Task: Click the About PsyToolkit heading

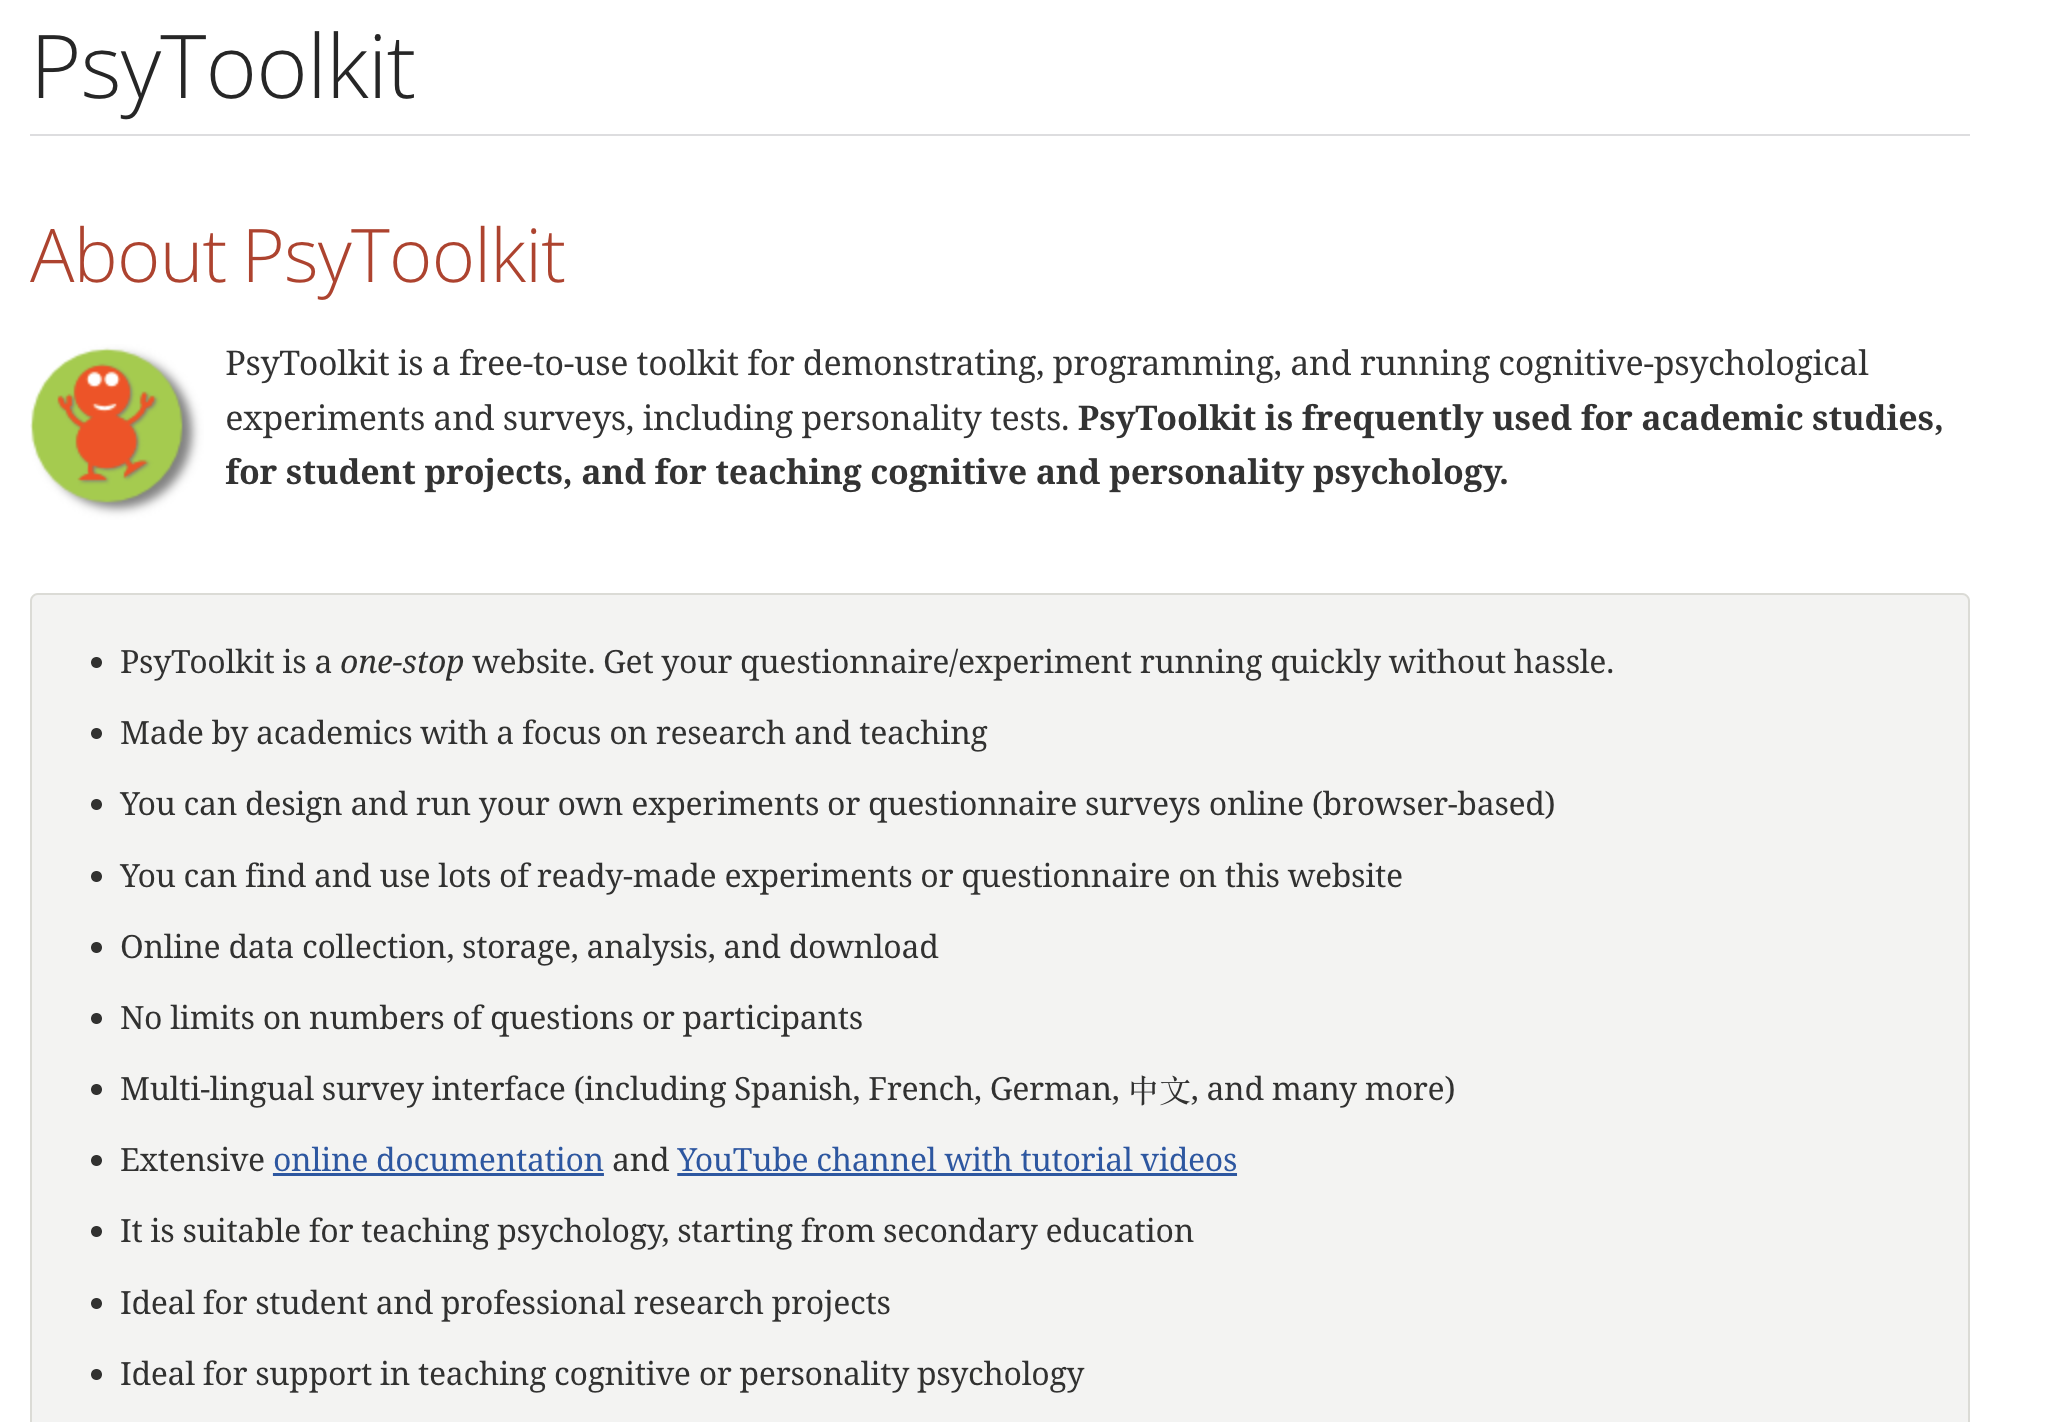Action: click(298, 257)
